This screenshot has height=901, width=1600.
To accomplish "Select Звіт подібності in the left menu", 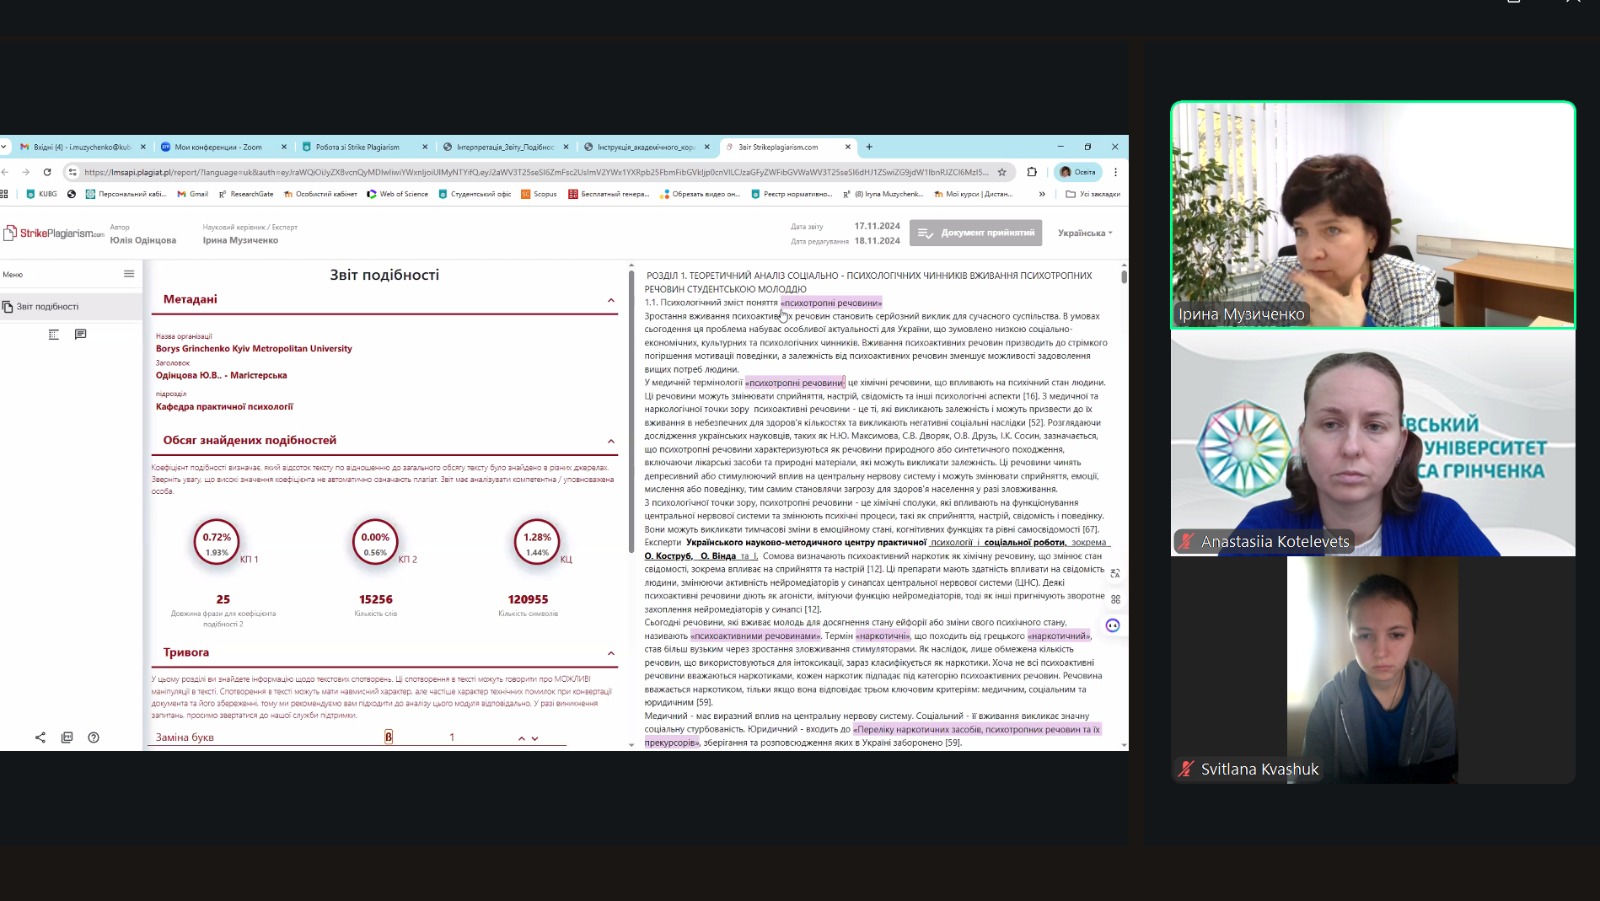I will [48, 307].
